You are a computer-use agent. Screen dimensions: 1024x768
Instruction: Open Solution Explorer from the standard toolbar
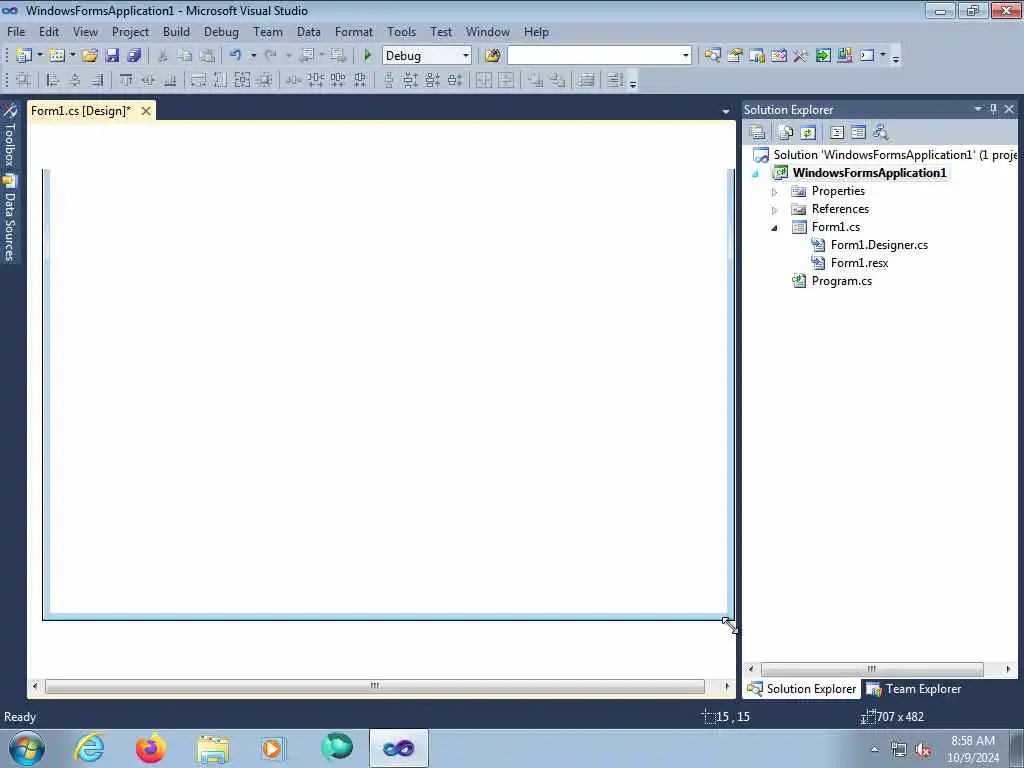[712, 56]
